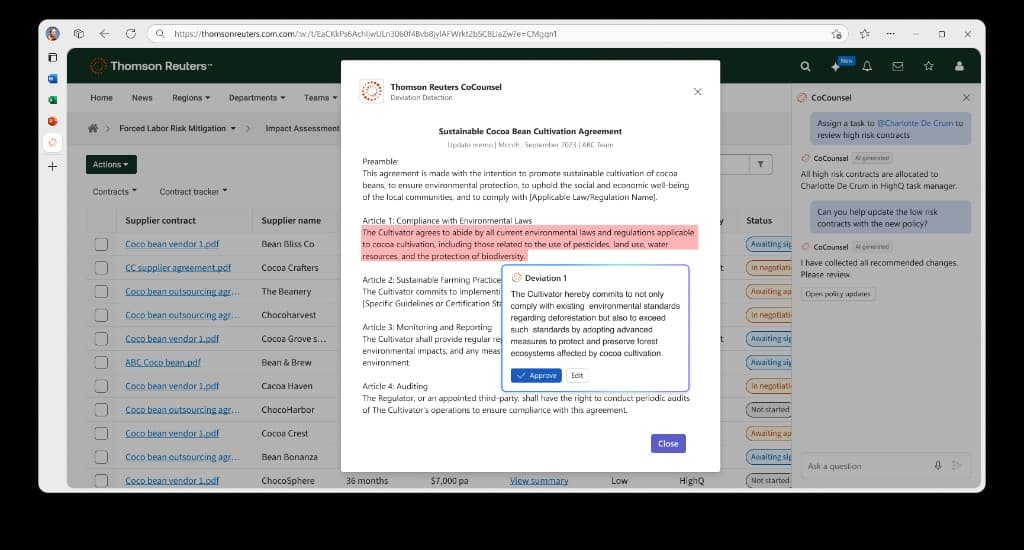1024x550 pixels.
Task: Open Excel app in sidebar
Action: 53,100
